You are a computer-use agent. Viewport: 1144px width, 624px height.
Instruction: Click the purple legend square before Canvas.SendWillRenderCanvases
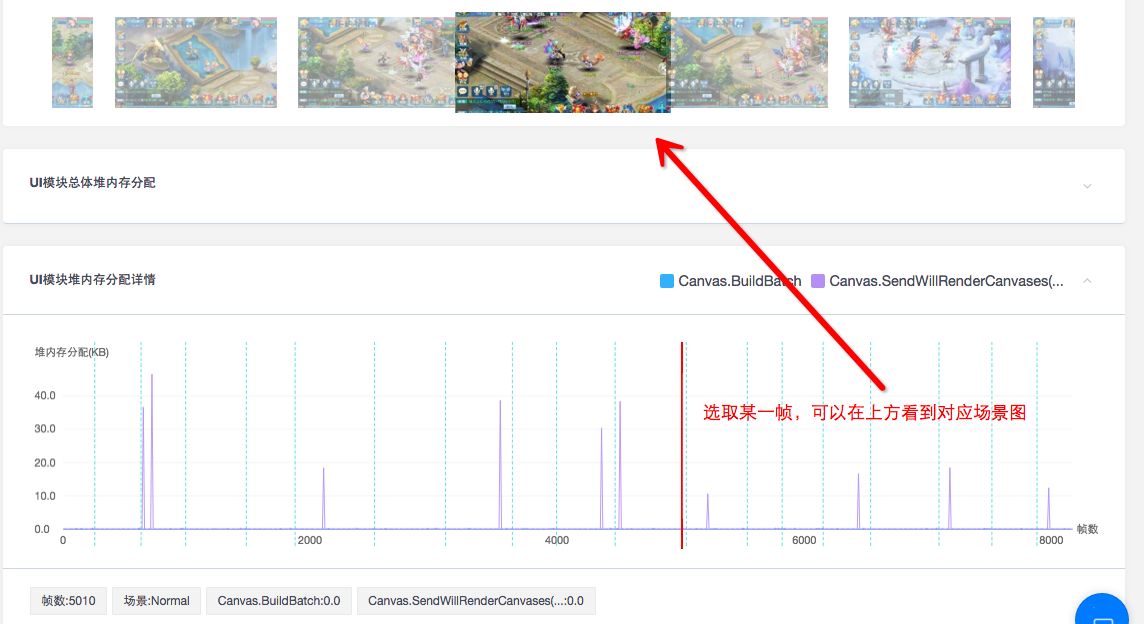tap(817, 280)
